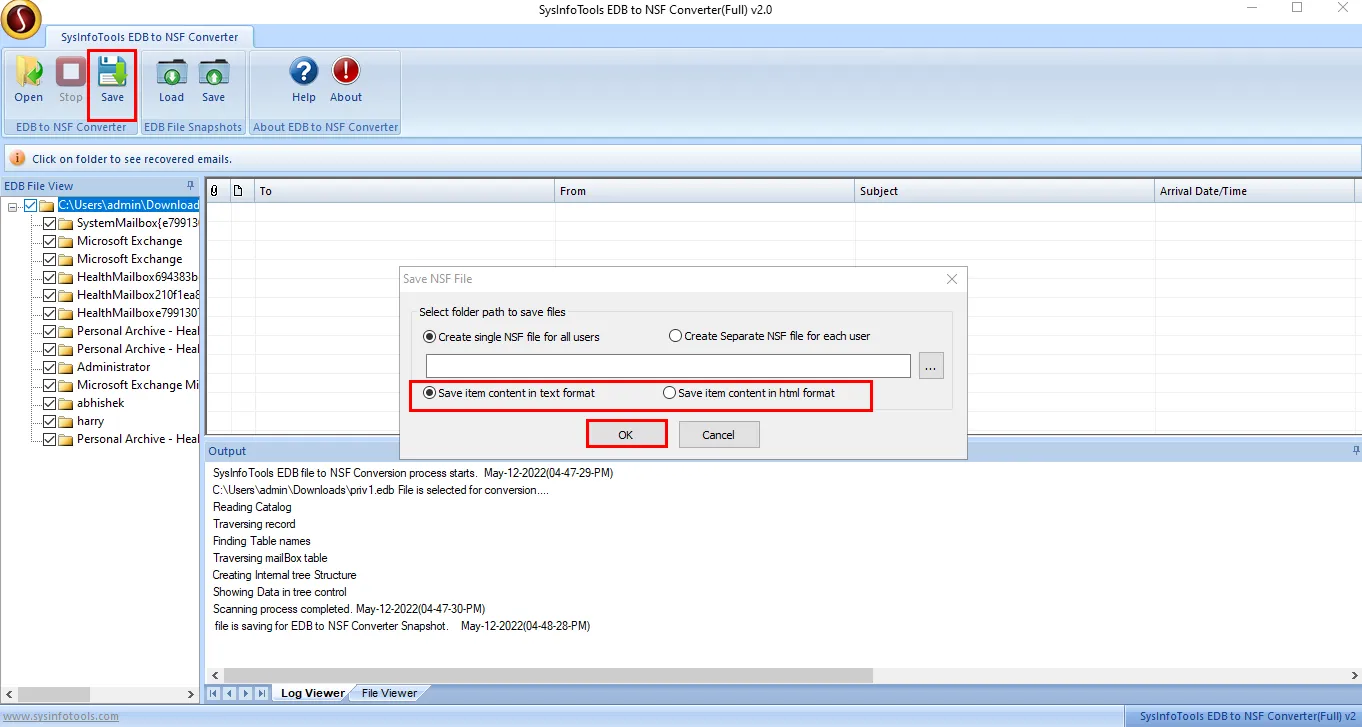Pin the Output pane
Image resolution: width=1362 pixels, height=727 pixels.
pyautogui.click(x=1356, y=451)
